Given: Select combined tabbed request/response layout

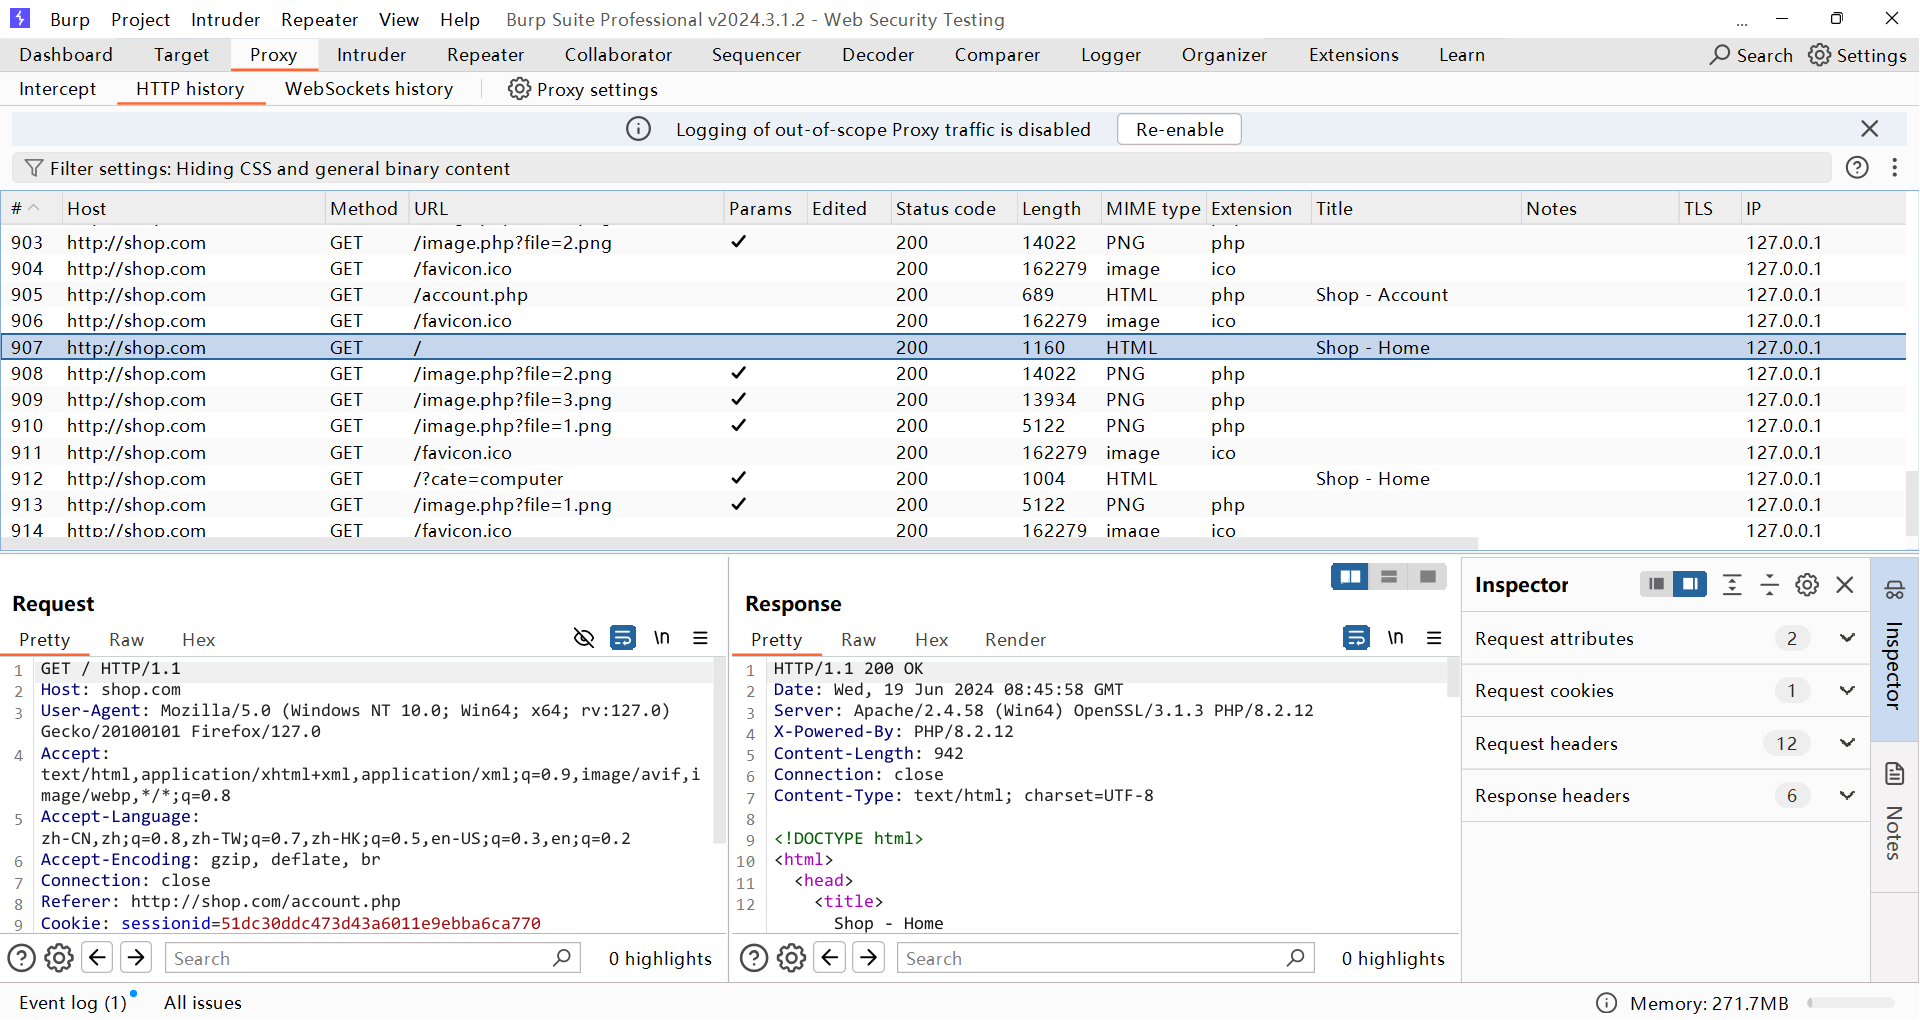Looking at the screenshot, I should click(x=1428, y=577).
